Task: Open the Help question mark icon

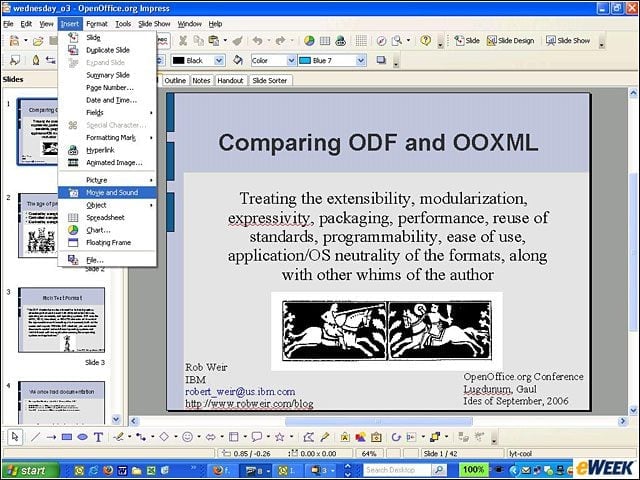Action: click(425, 40)
